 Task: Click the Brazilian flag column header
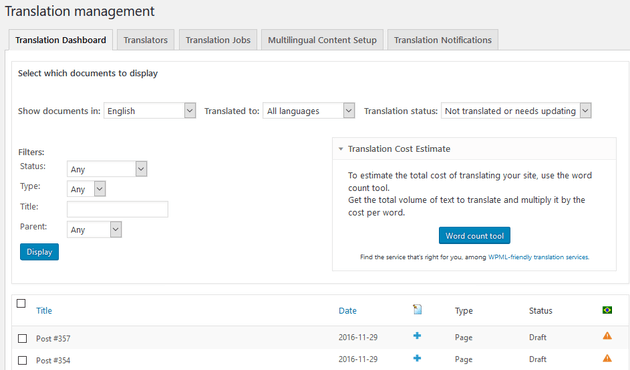607,310
